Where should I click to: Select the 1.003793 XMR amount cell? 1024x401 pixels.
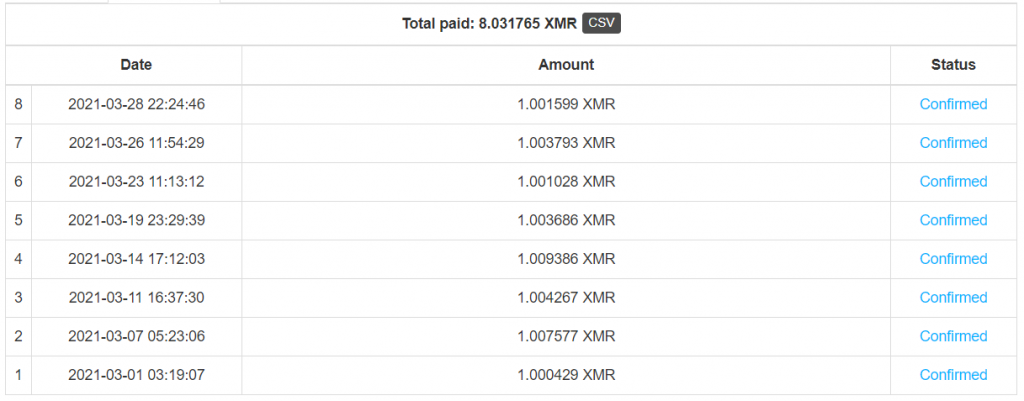(x=566, y=143)
